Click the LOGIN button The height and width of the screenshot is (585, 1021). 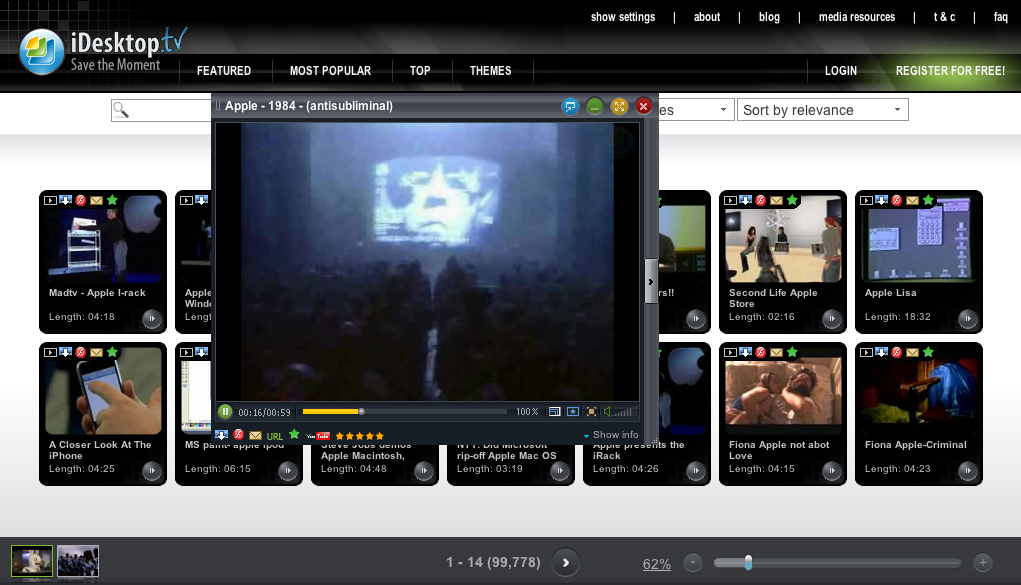(841, 70)
